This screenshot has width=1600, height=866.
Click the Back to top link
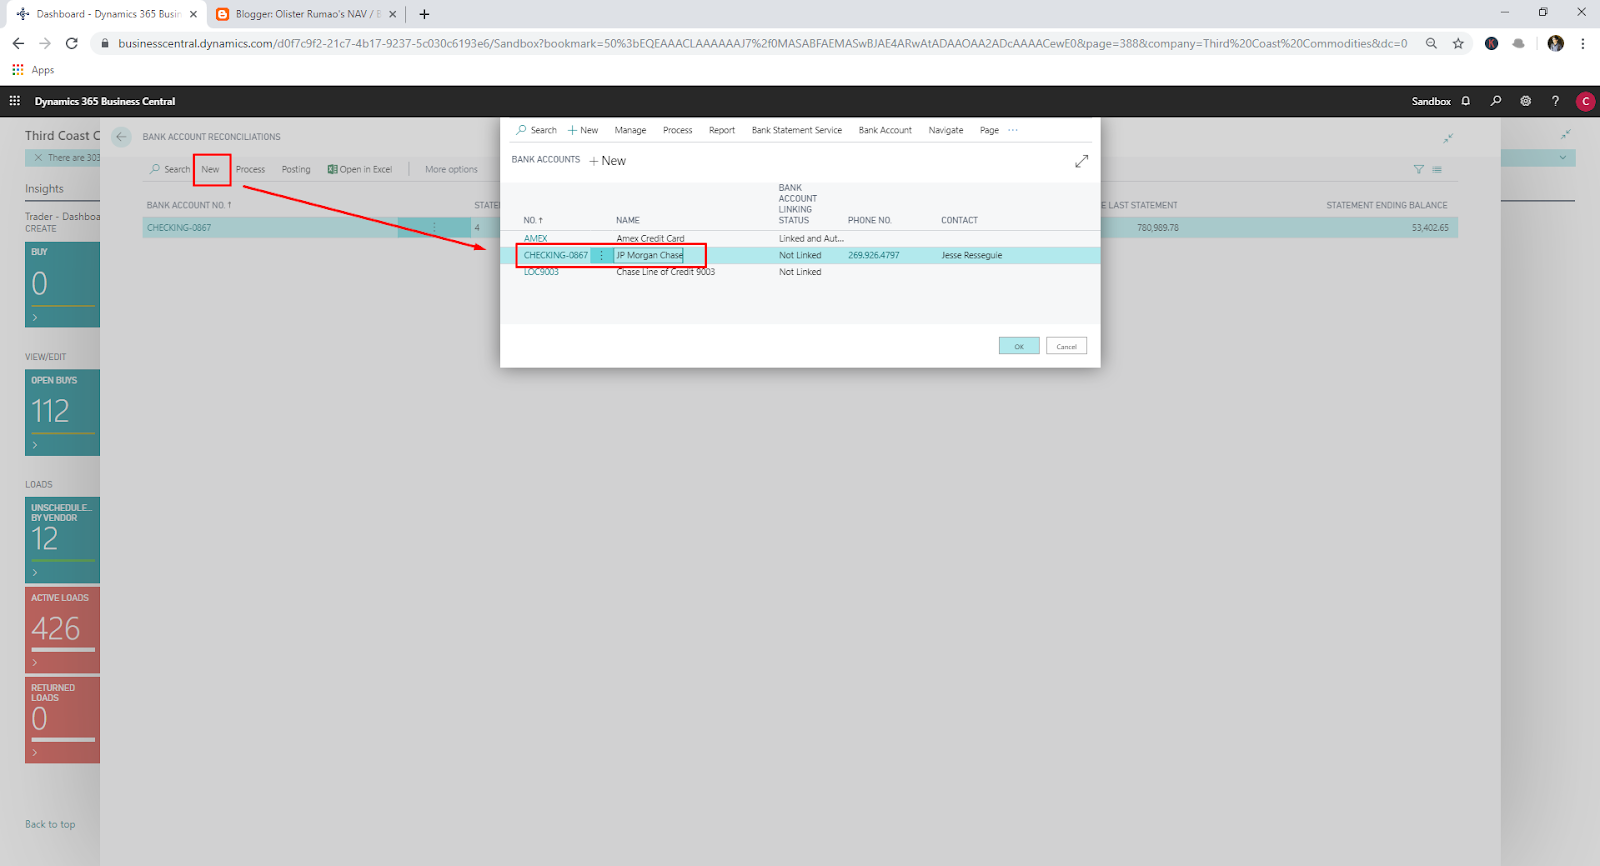(x=50, y=824)
